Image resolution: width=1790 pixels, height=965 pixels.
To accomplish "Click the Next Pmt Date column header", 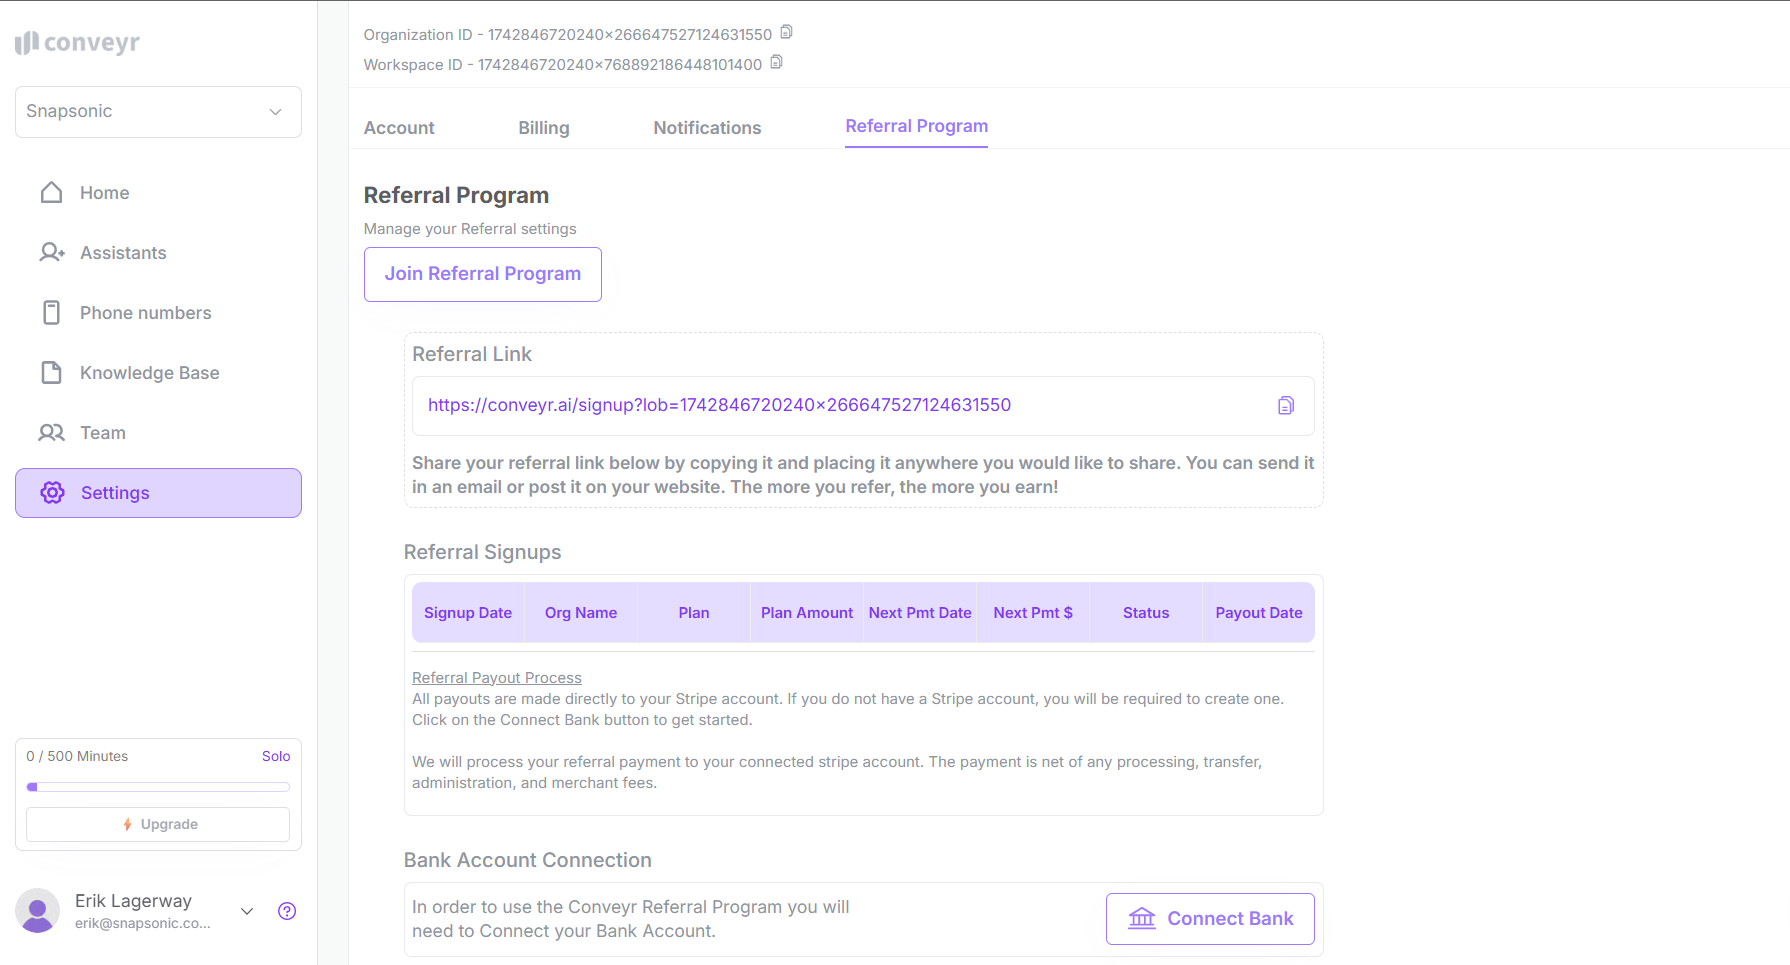I will (920, 613).
